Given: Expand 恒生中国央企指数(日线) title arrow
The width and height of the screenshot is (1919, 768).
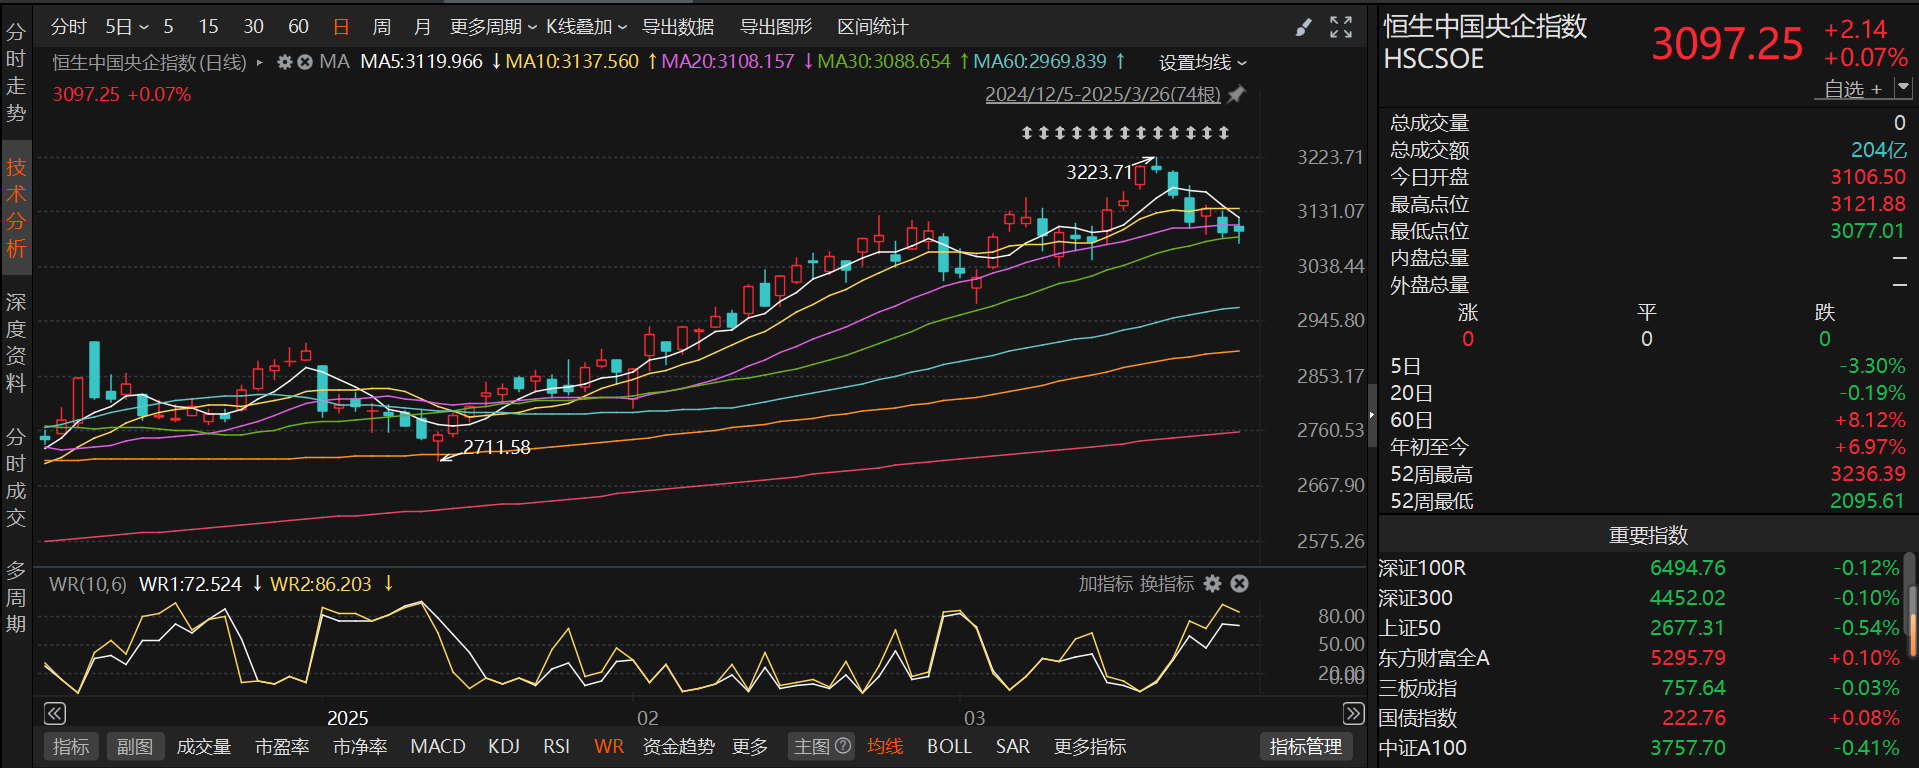Looking at the screenshot, I should coord(260,62).
